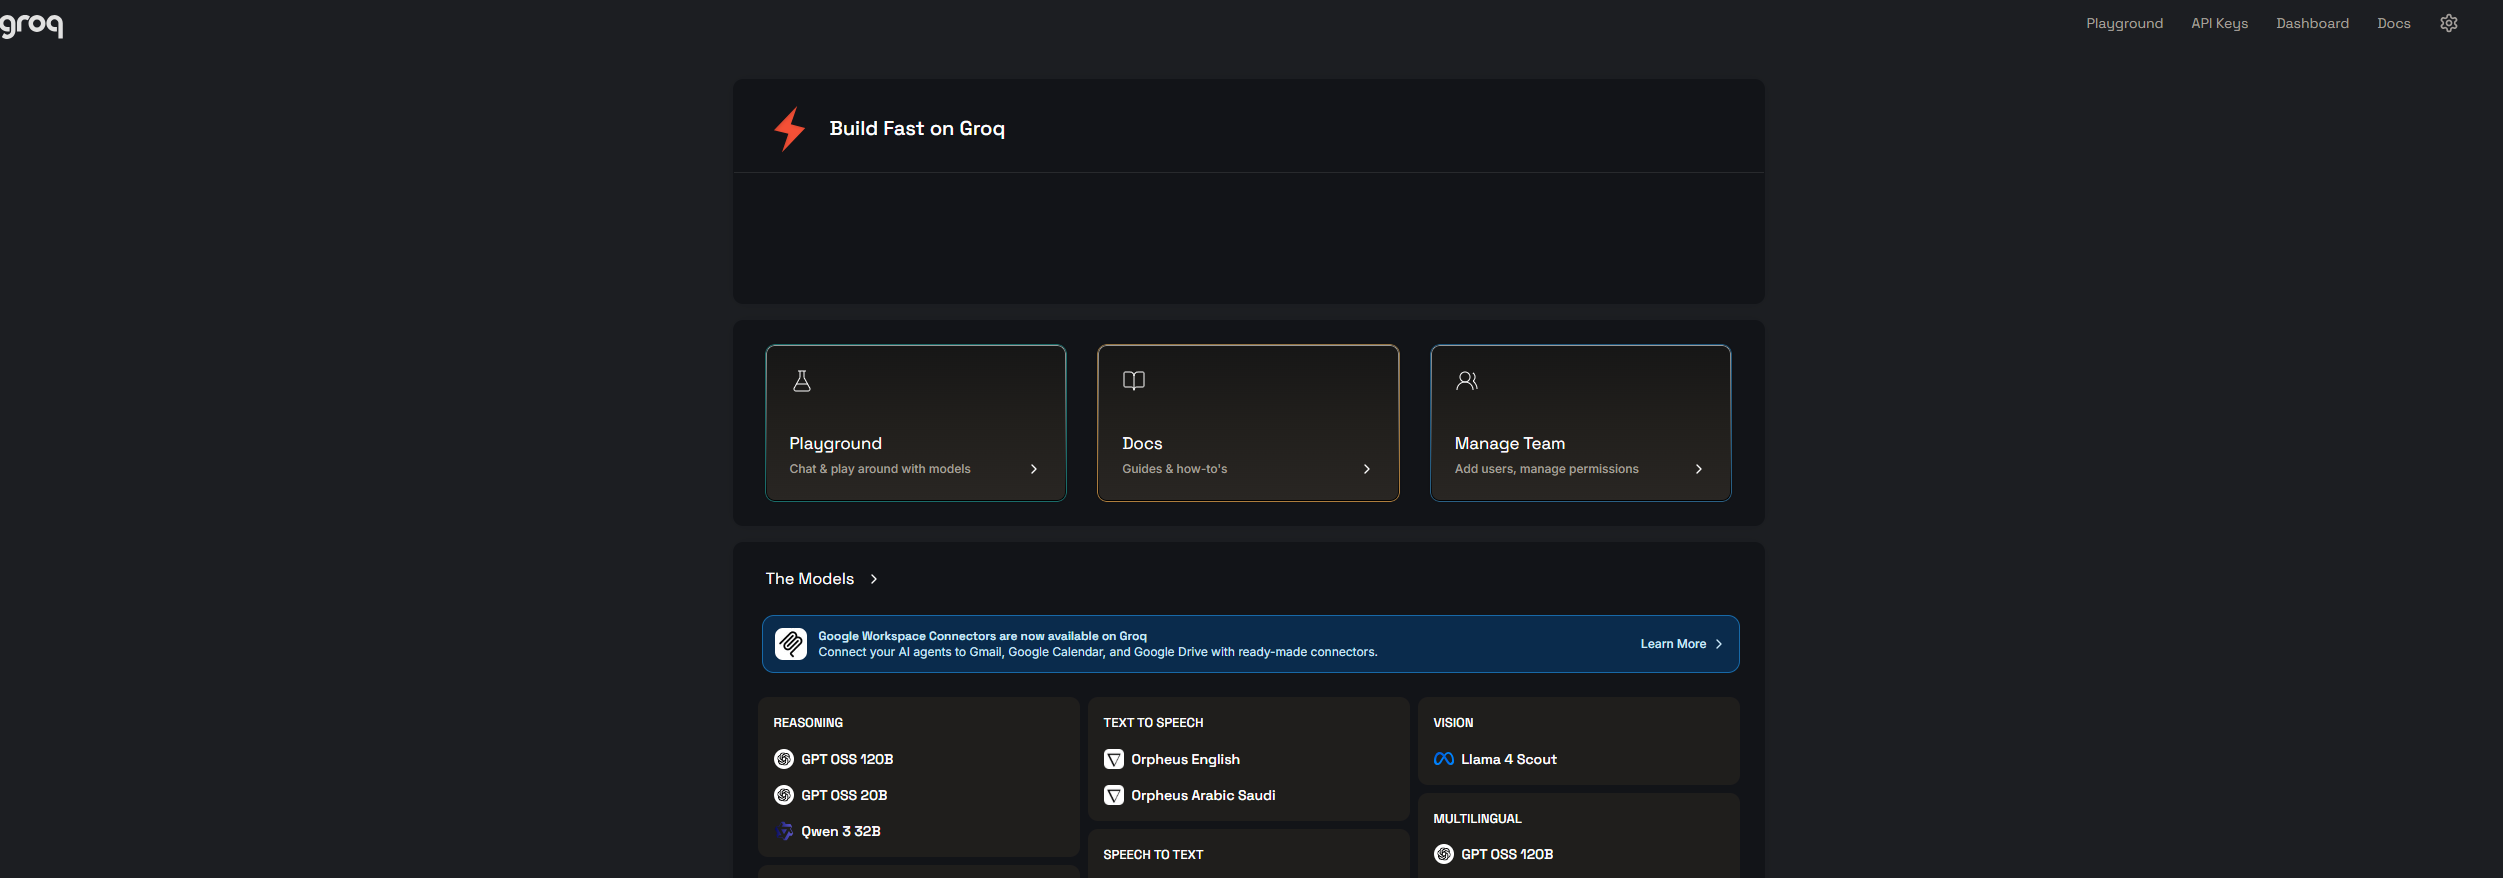Click the flask icon on Playground card
Viewport: 2503px width, 878px height.
(x=802, y=381)
